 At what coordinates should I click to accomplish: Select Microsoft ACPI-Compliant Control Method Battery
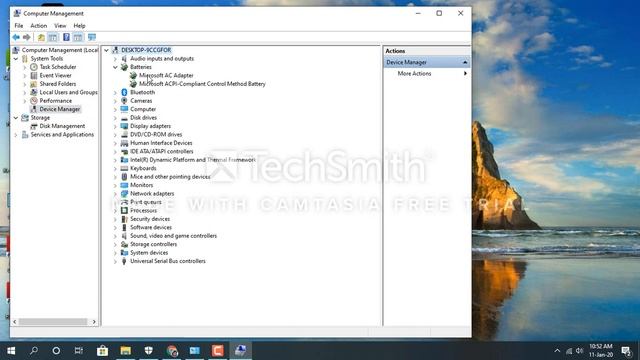point(202,84)
